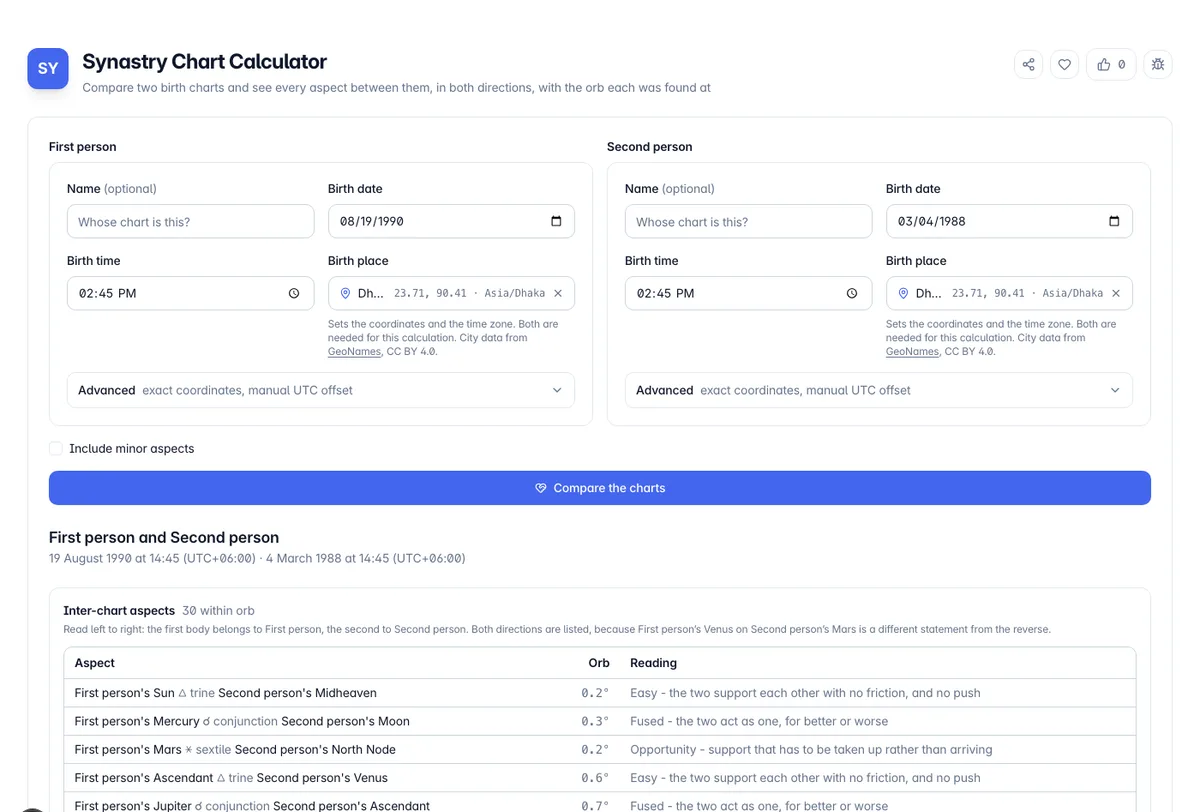Open GeoNames link under first person's birth place
The image size is (1200, 812).
click(354, 351)
